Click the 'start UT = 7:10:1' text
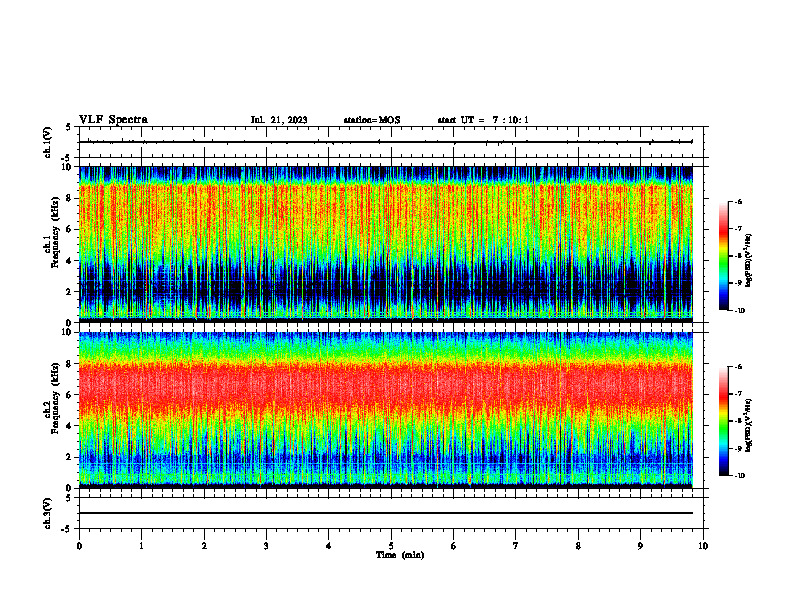The height and width of the screenshot is (612, 792). click(x=483, y=120)
